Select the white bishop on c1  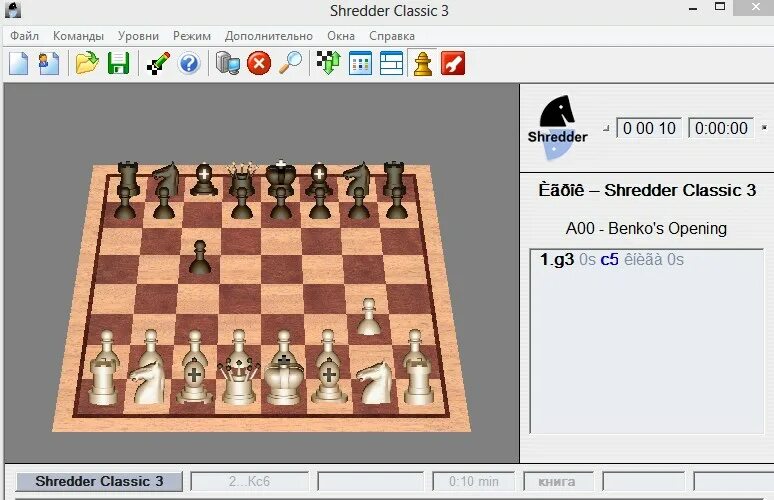pos(194,382)
